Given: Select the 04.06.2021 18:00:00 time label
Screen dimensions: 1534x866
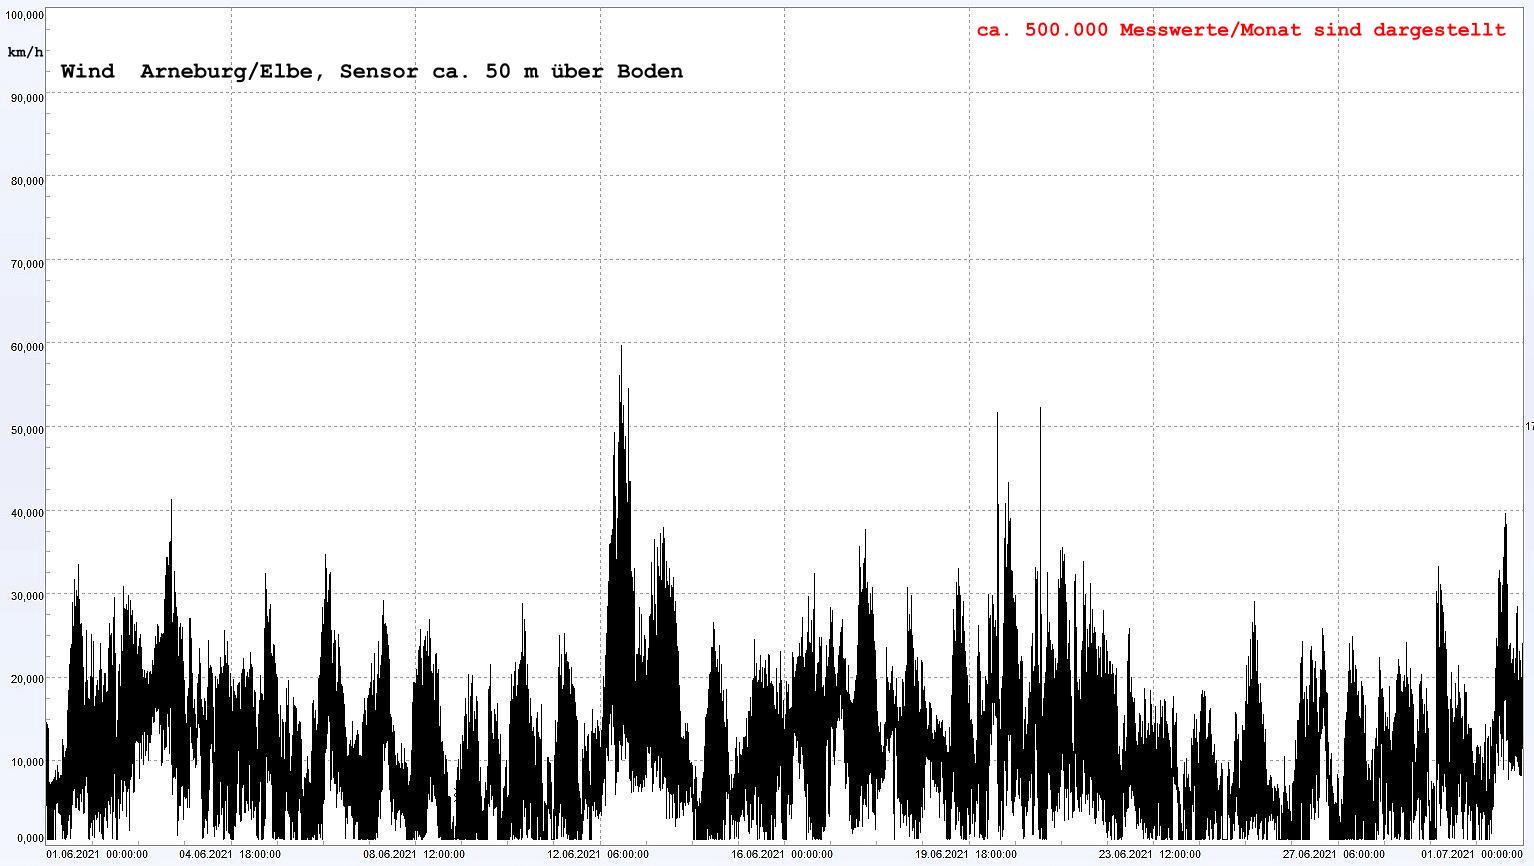Looking at the screenshot, I should pyautogui.click(x=230, y=854).
